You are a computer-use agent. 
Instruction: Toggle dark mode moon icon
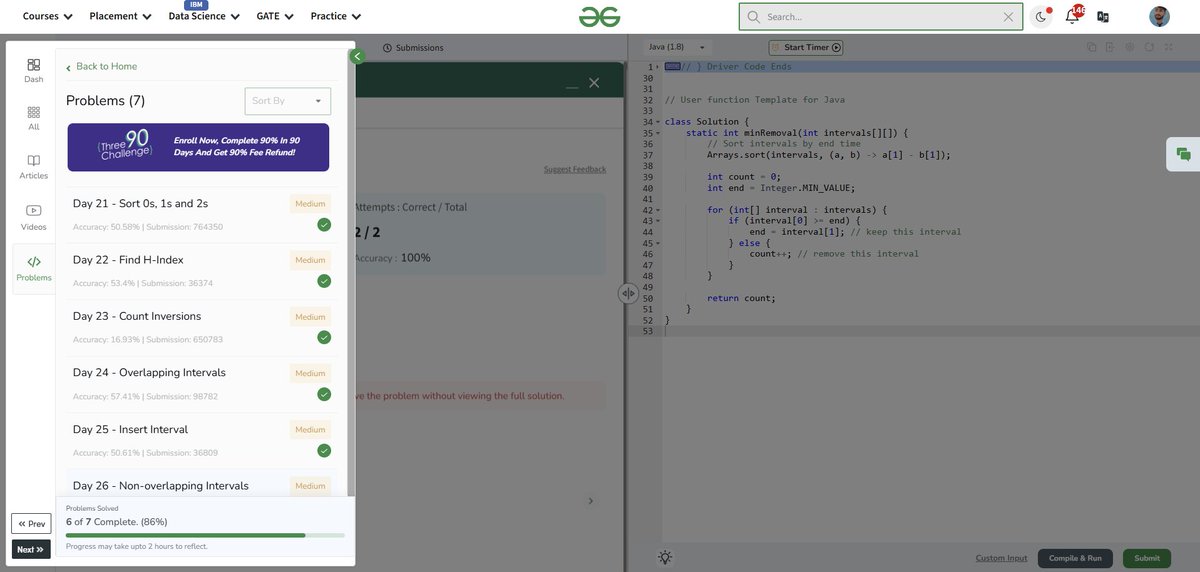[x=1041, y=16]
